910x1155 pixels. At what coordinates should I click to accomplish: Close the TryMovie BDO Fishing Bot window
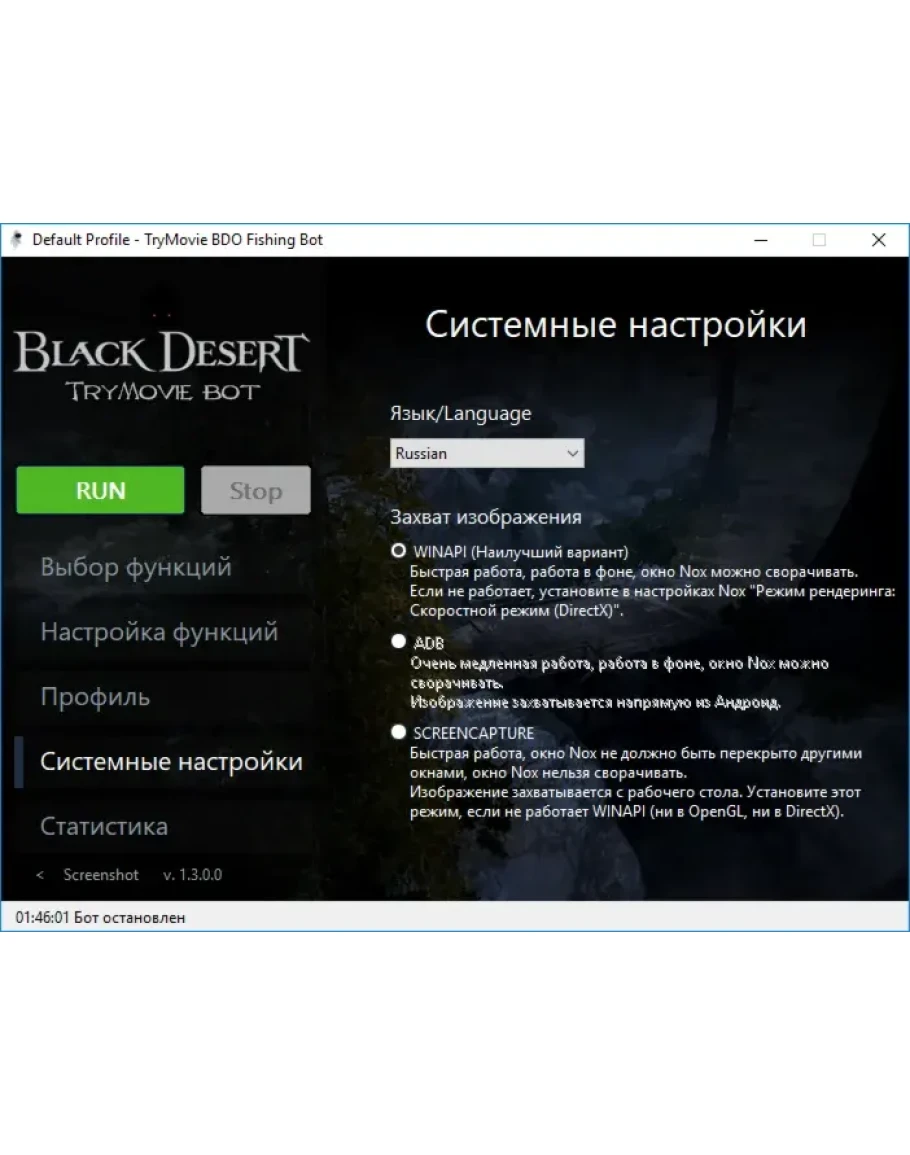[x=878, y=240]
